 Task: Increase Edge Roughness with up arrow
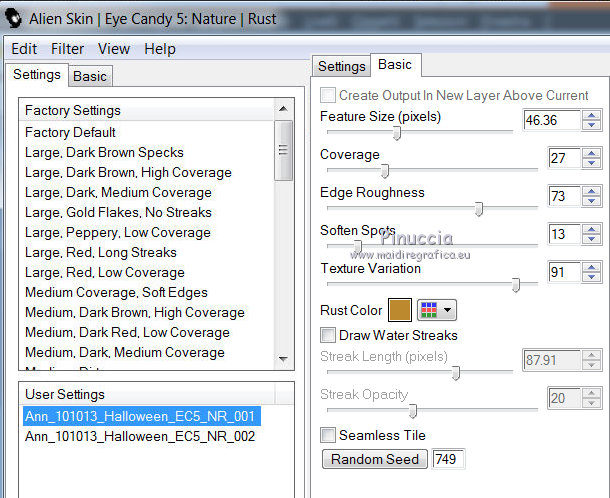(591, 191)
